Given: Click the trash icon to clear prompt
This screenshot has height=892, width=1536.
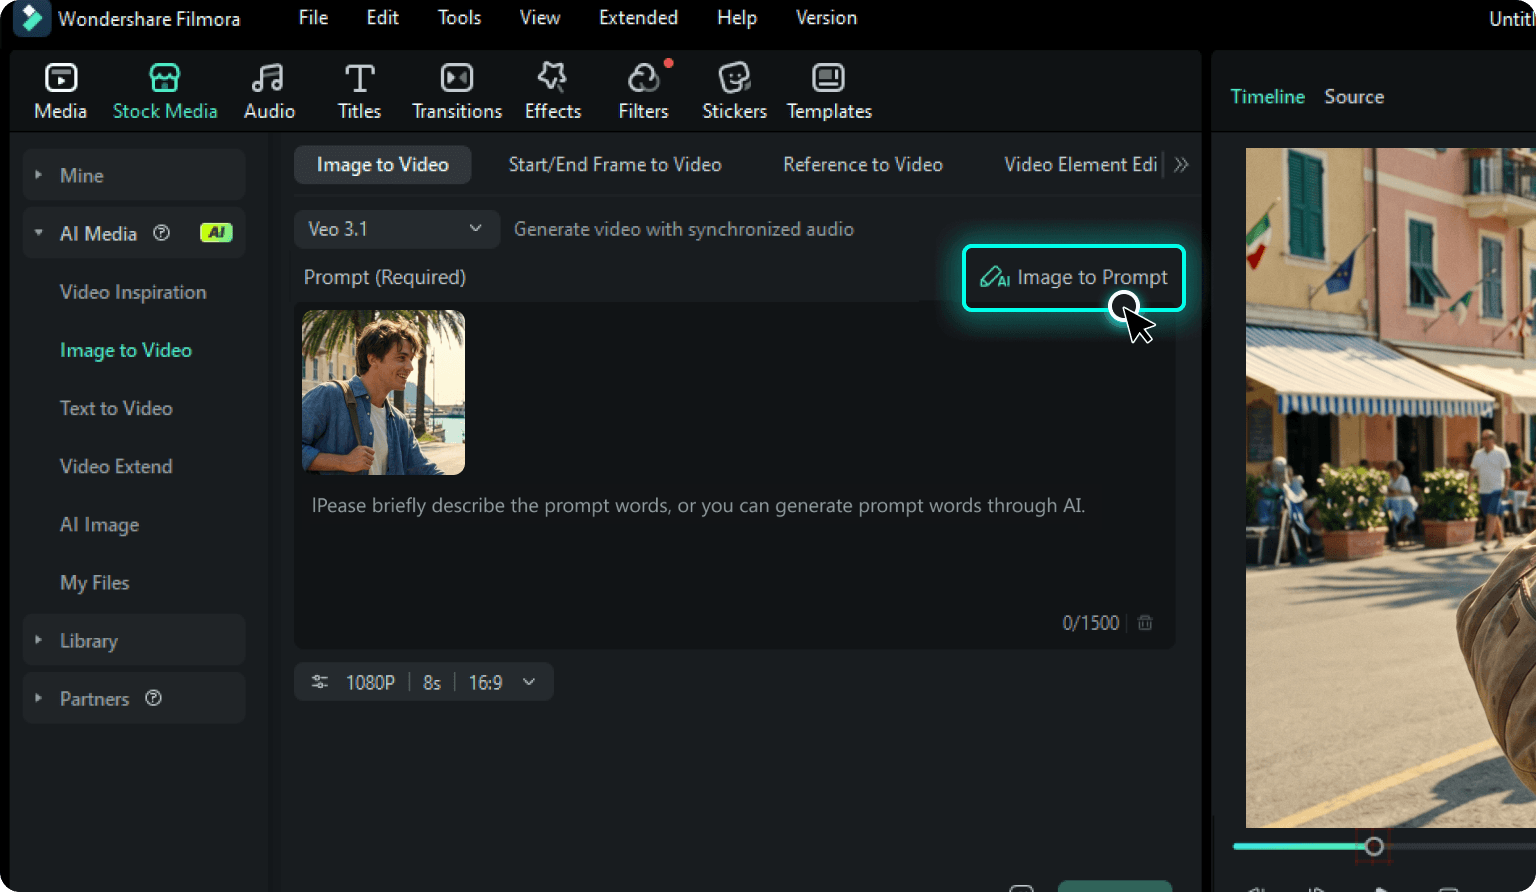Looking at the screenshot, I should coord(1145,623).
